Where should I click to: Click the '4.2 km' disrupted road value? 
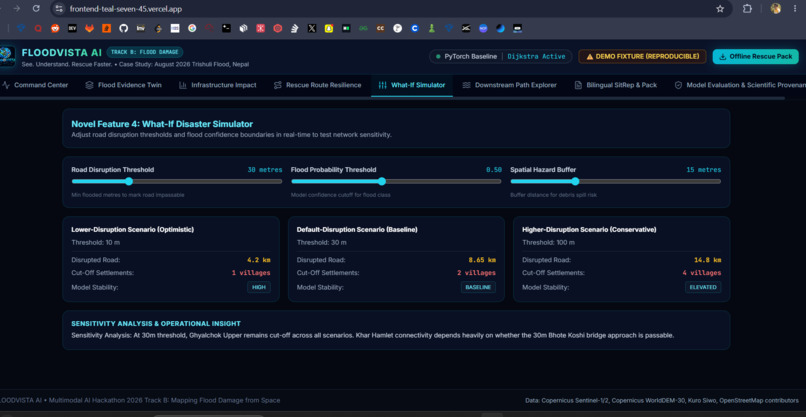[x=259, y=260]
